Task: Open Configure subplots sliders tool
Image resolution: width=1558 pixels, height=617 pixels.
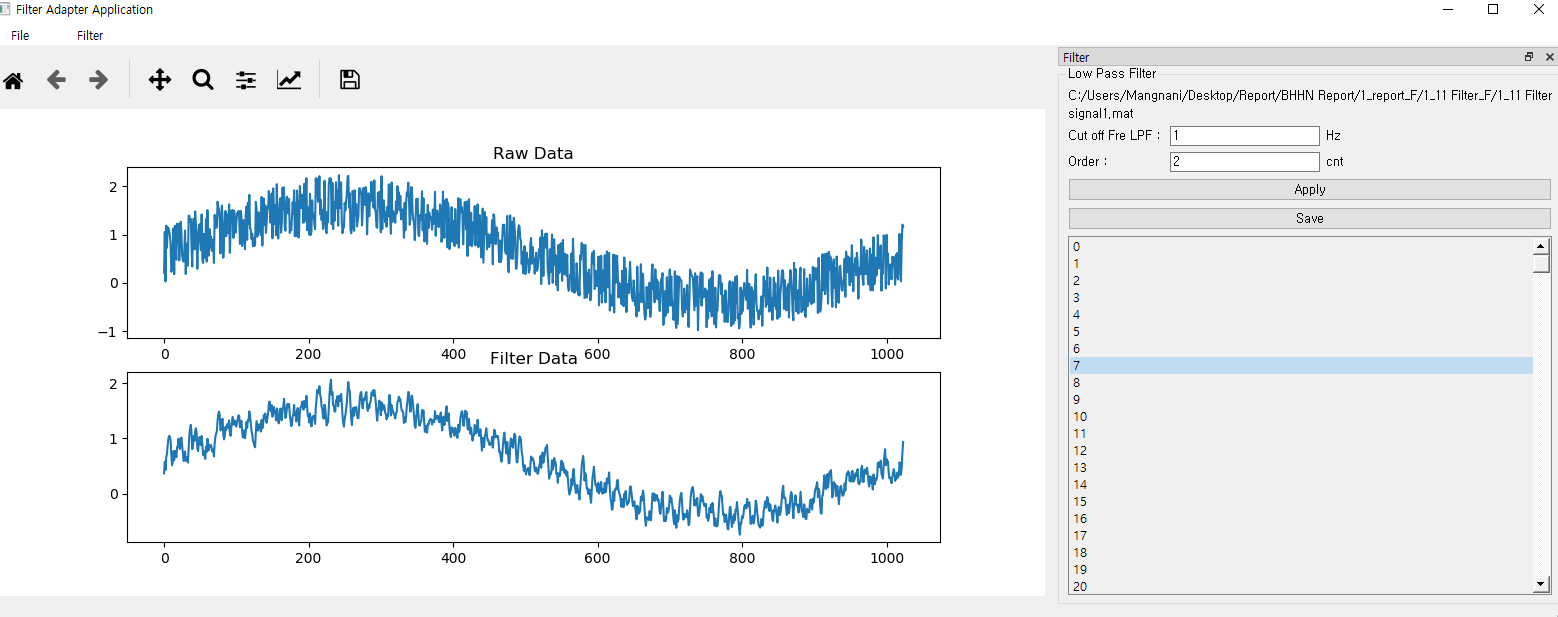Action: point(246,80)
